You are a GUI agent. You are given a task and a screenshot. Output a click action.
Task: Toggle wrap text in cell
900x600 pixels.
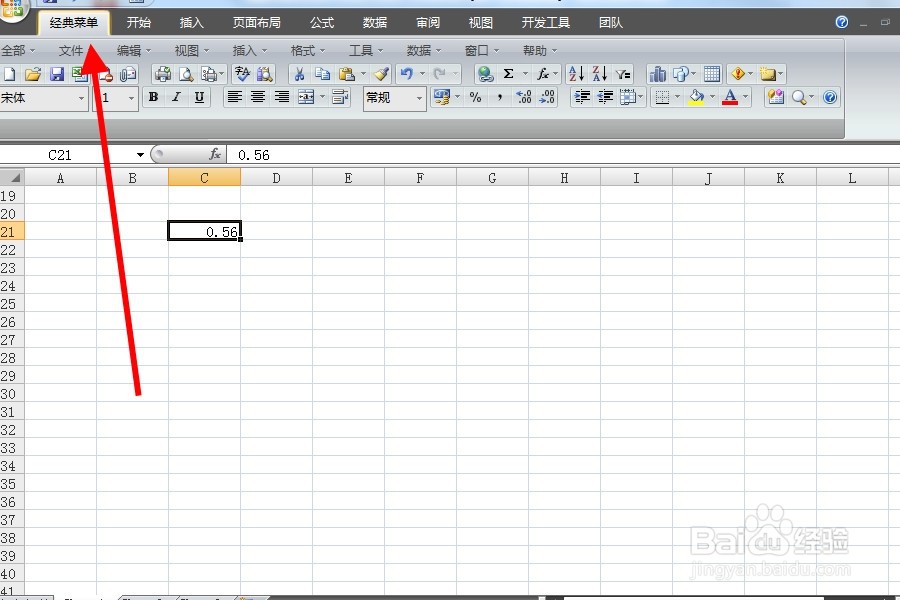pyautogui.click(x=340, y=98)
